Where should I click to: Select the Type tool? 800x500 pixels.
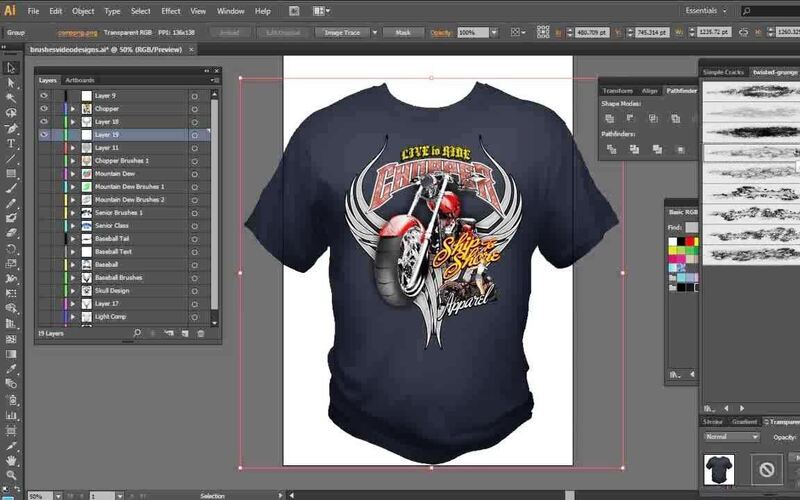pos(11,143)
